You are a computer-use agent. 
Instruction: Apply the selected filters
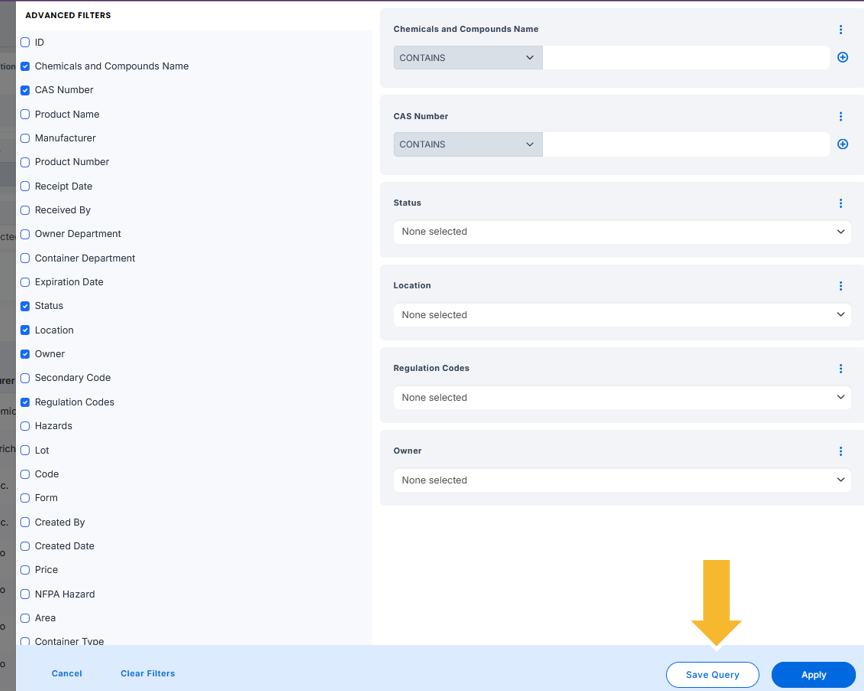(813, 674)
